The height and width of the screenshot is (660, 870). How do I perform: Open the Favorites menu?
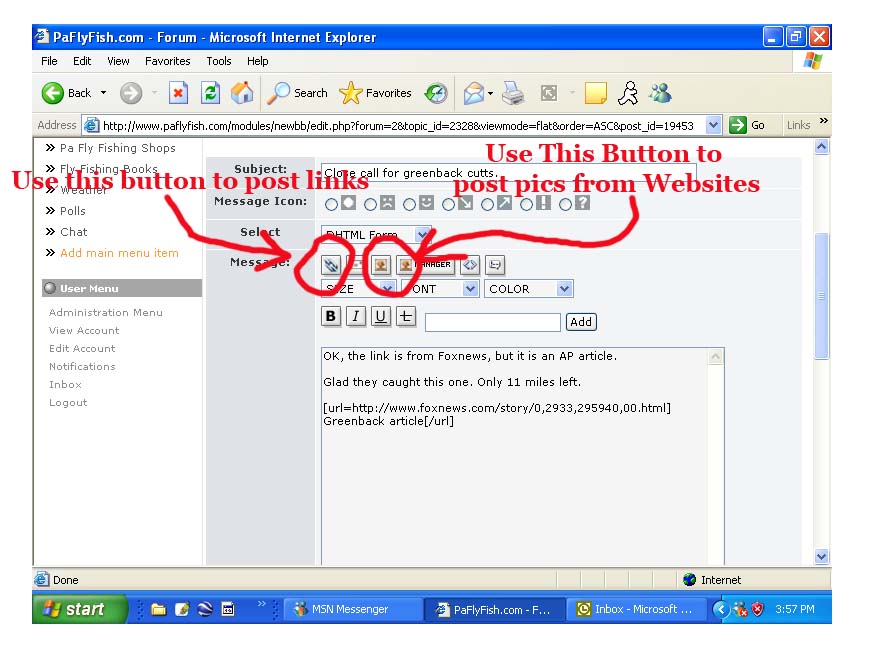[x=168, y=61]
